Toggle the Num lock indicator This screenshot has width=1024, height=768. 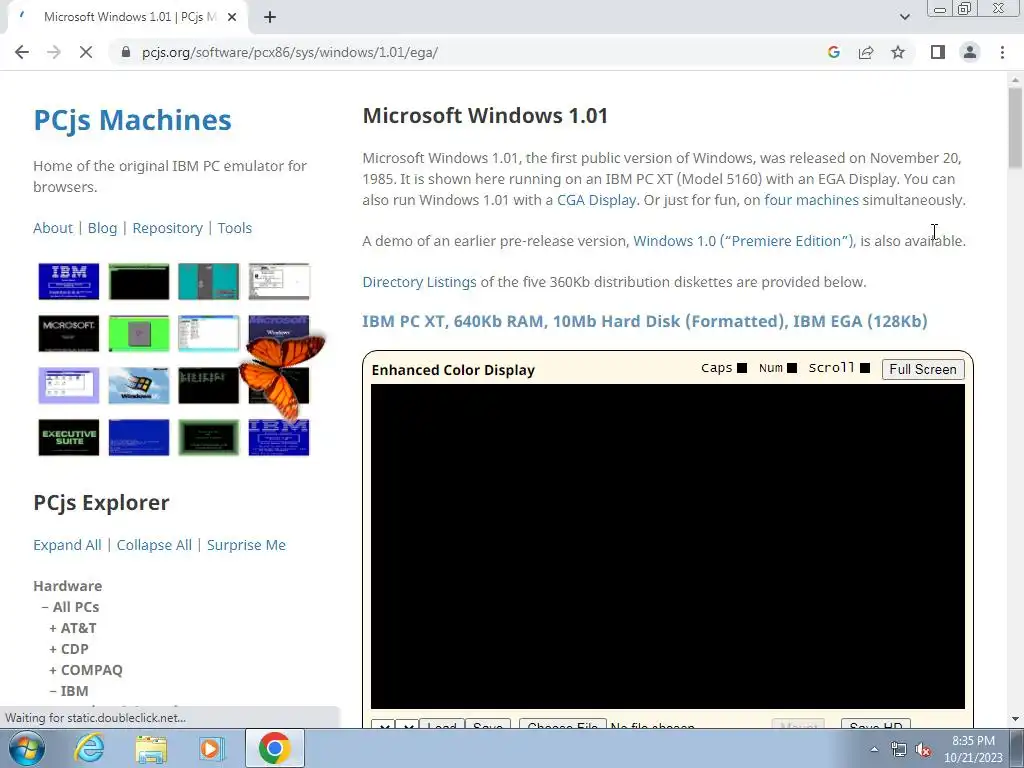tap(792, 368)
